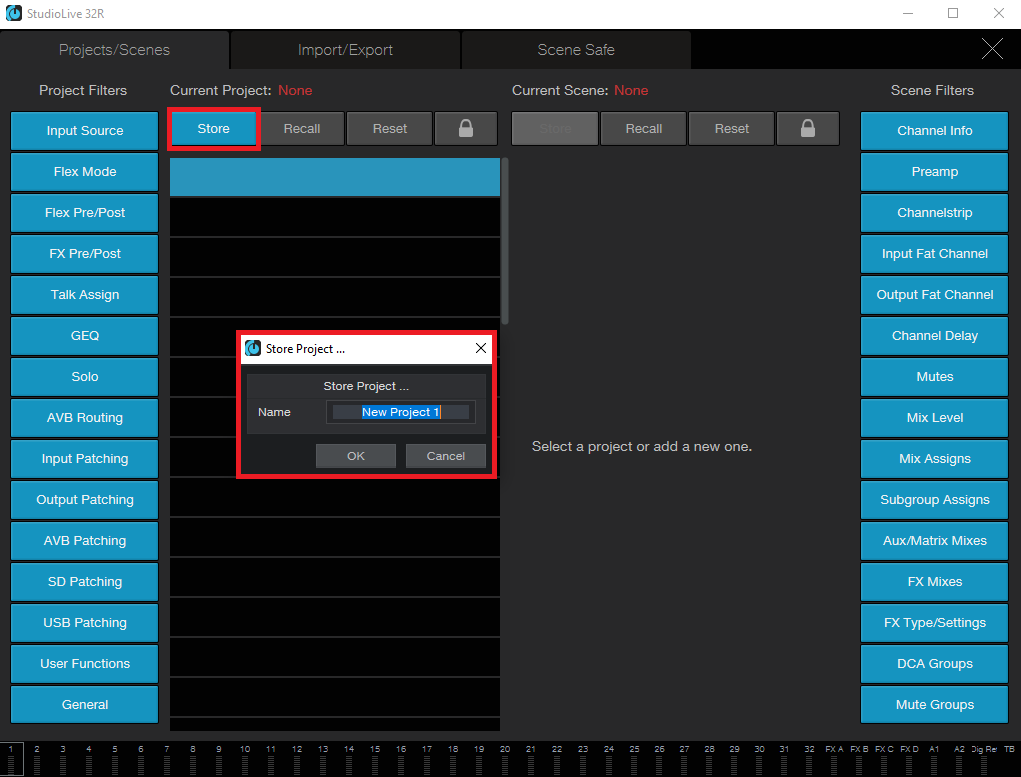The width and height of the screenshot is (1021, 777).
Task: Toggle the Talk Assign project filter
Action: pos(85,295)
